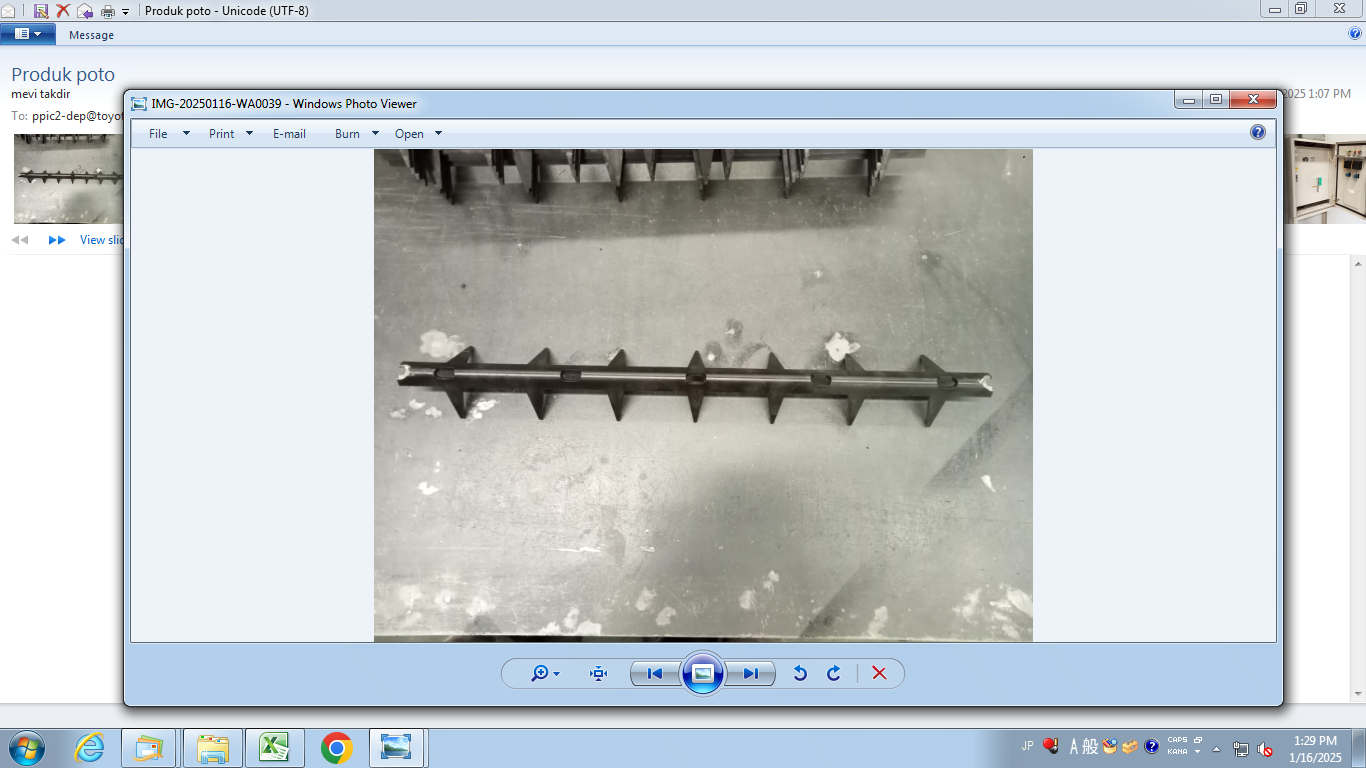Screen dimensions: 1366x768
Task: Open Excel from the taskbar
Action: pos(273,747)
